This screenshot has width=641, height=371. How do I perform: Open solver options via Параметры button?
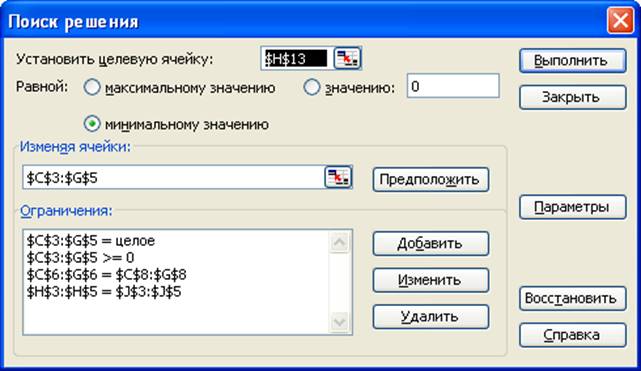click(x=572, y=207)
